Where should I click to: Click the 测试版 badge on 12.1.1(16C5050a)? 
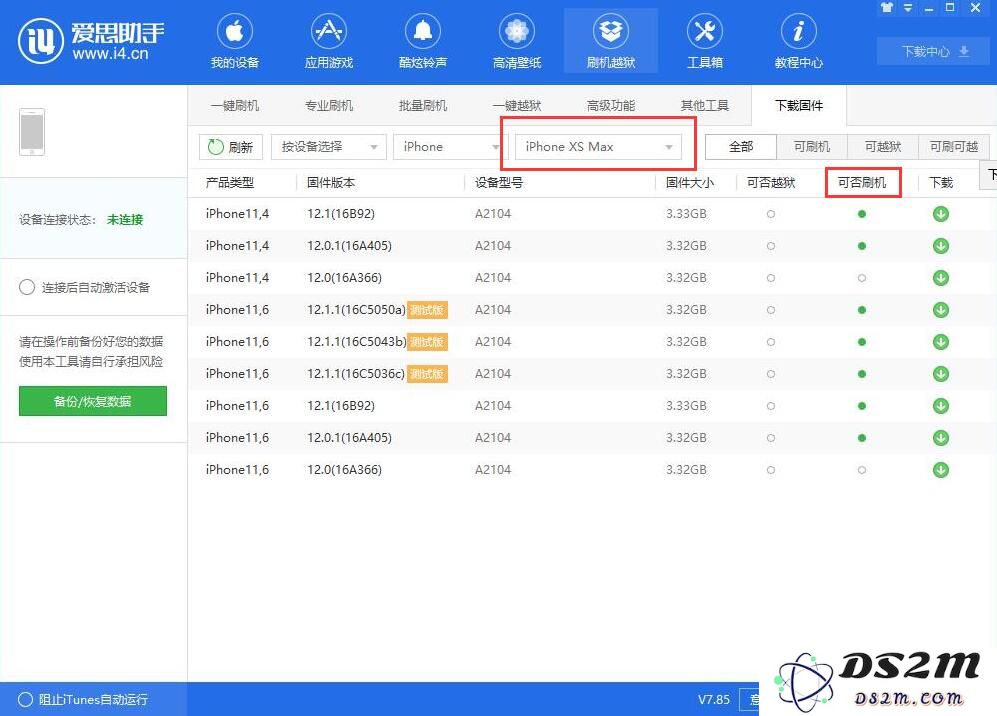427,310
